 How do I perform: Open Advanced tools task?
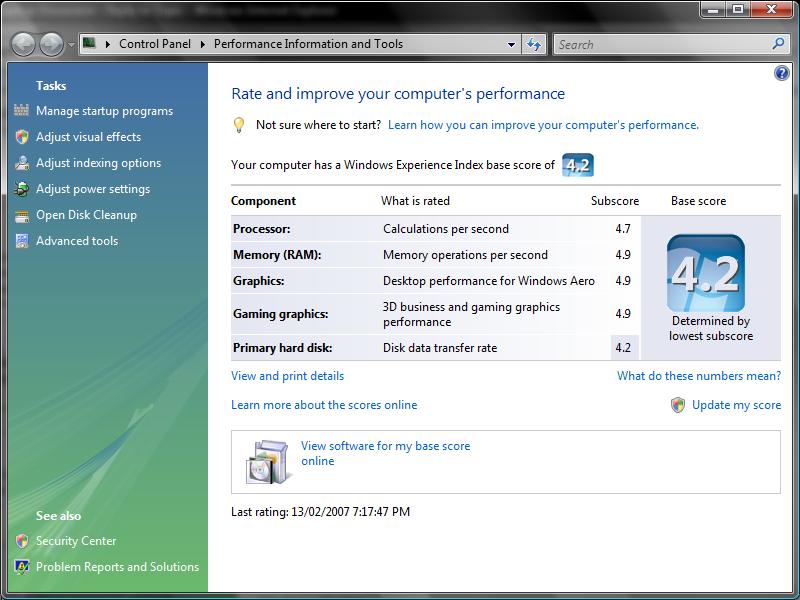[x=77, y=241]
